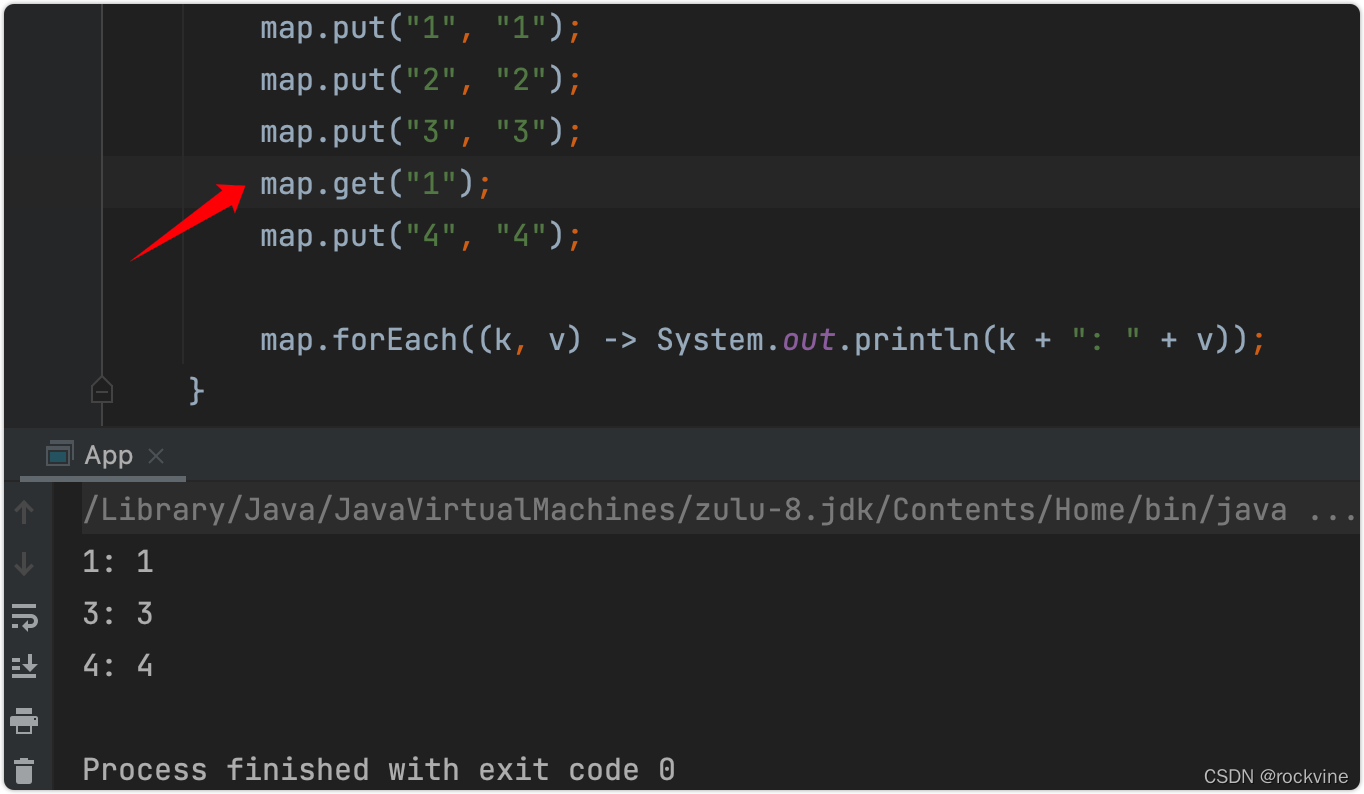Click the Print console output icon
This screenshot has height=794, width=1364.
[25, 719]
